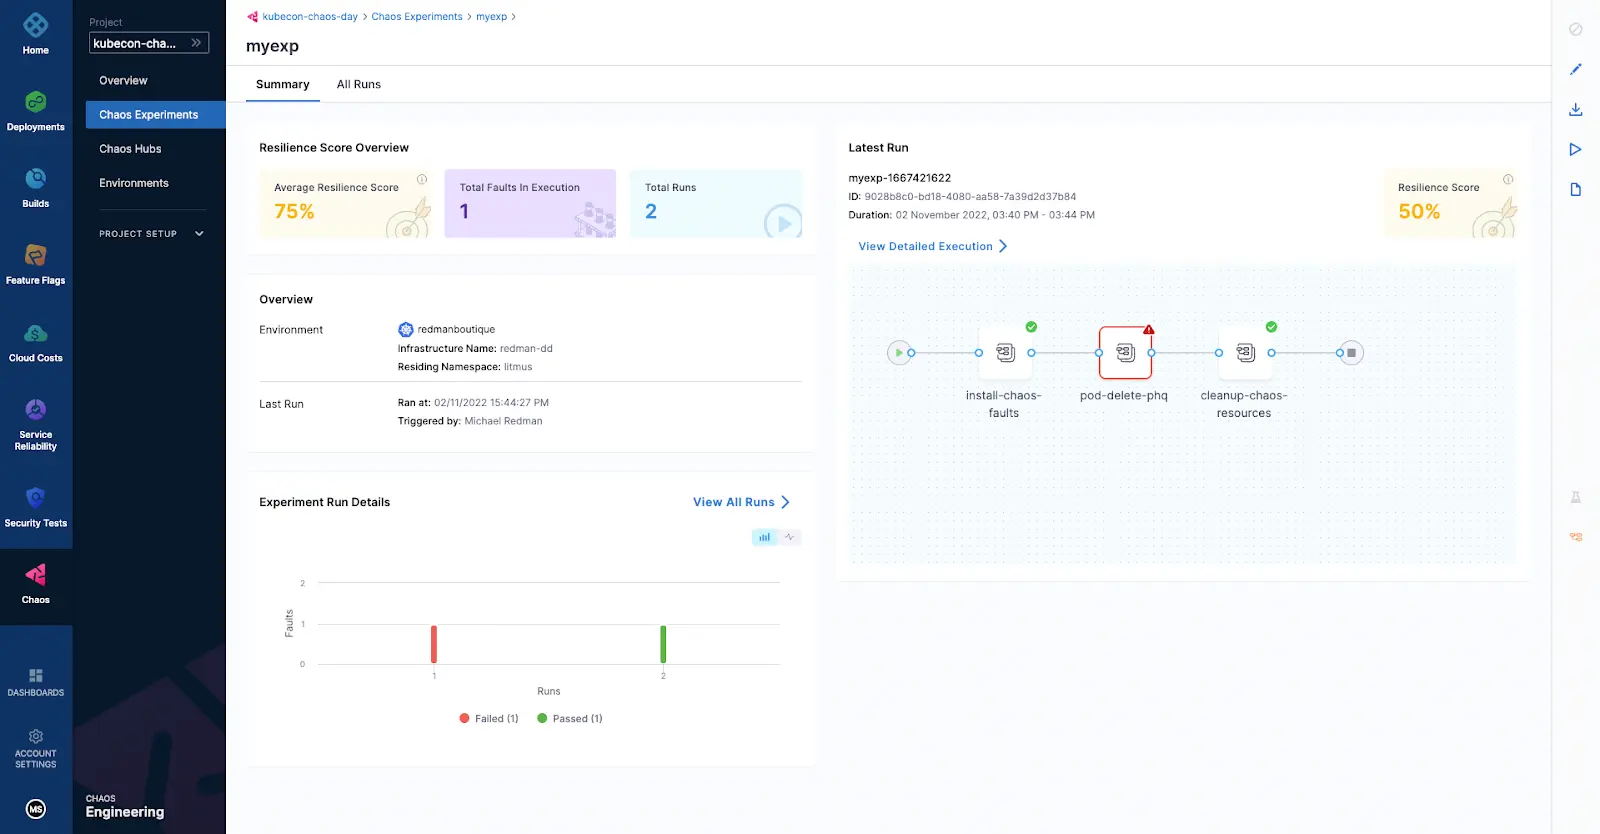
Task: Open the project selector kubecon-cha...
Action: point(149,43)
